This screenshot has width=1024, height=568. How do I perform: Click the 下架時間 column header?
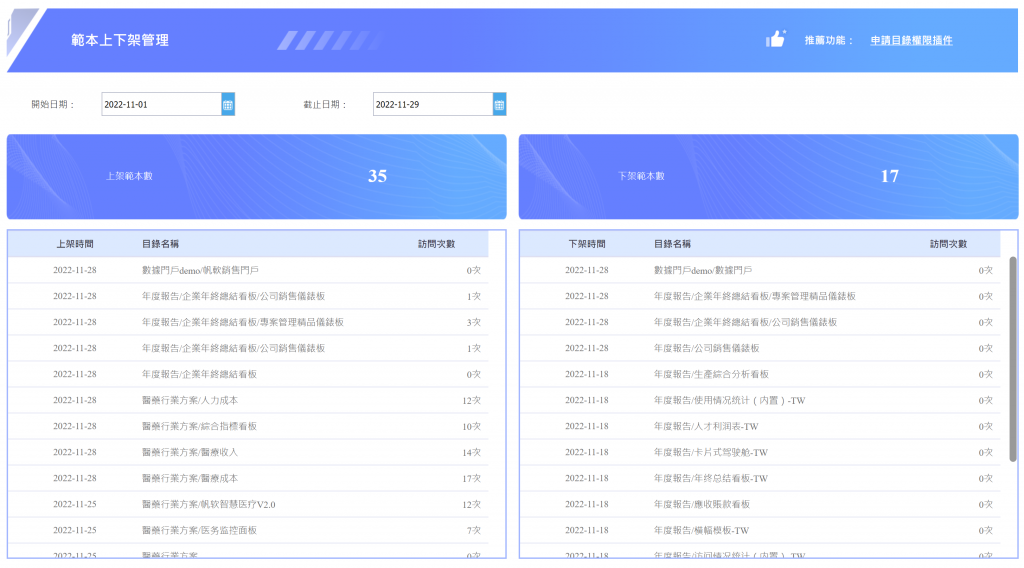pos(586,244)
